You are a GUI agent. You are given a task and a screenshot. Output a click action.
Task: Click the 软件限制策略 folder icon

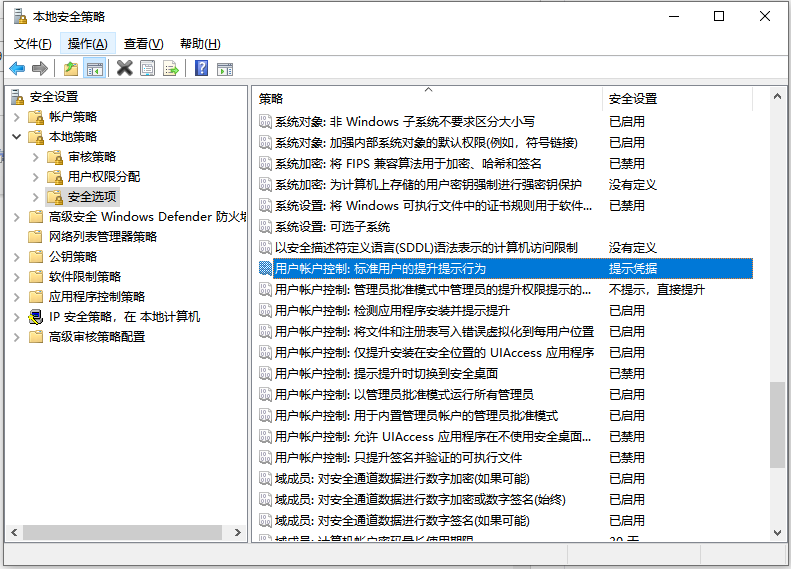36,277
